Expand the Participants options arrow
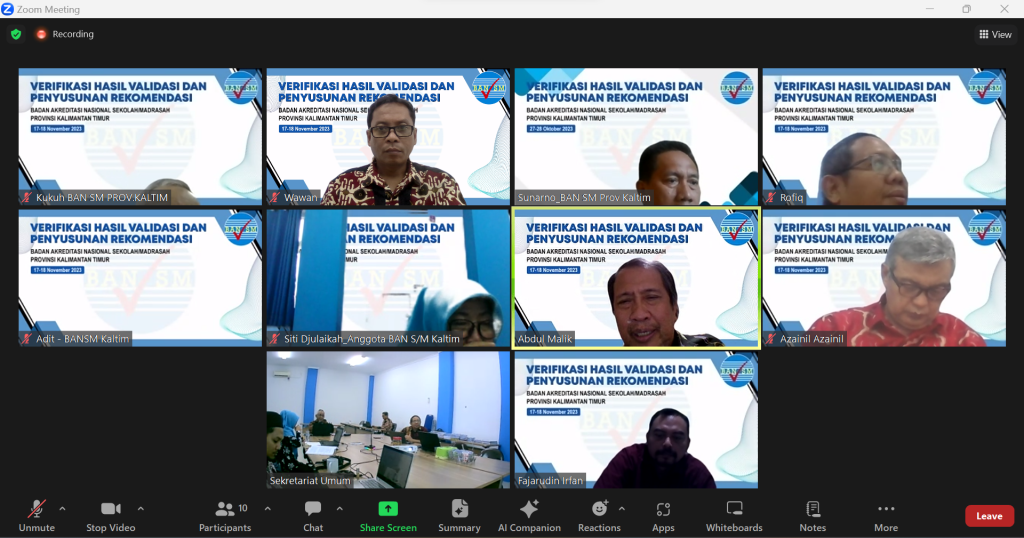Viewport: 1024px width, 538px height. click(267, 509)
